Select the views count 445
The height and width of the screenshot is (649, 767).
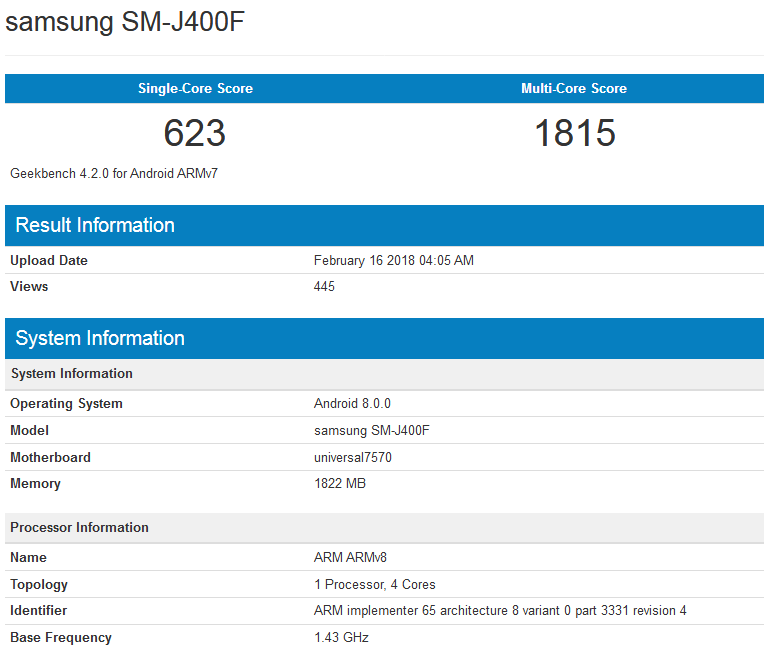pyautogui.click(x=324, y=286)
